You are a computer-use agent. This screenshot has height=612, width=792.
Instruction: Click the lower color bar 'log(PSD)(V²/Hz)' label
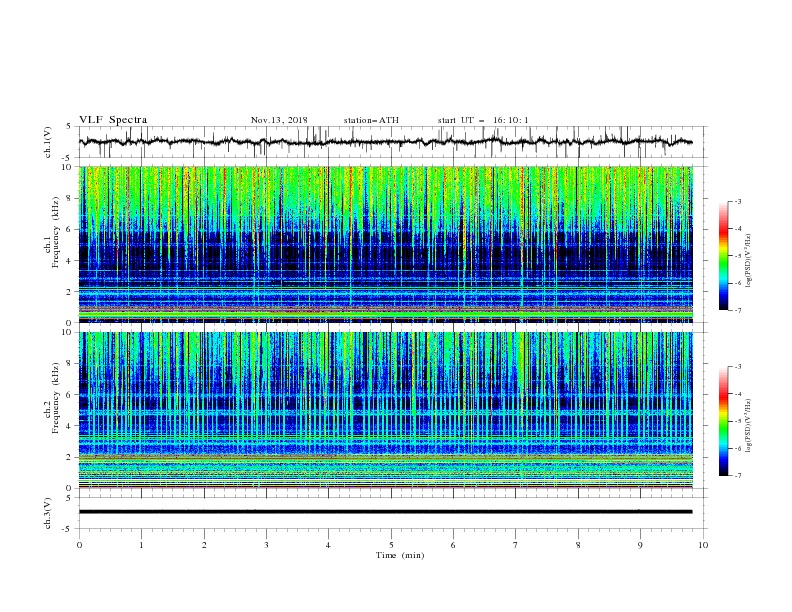click(x=750, y=426)
